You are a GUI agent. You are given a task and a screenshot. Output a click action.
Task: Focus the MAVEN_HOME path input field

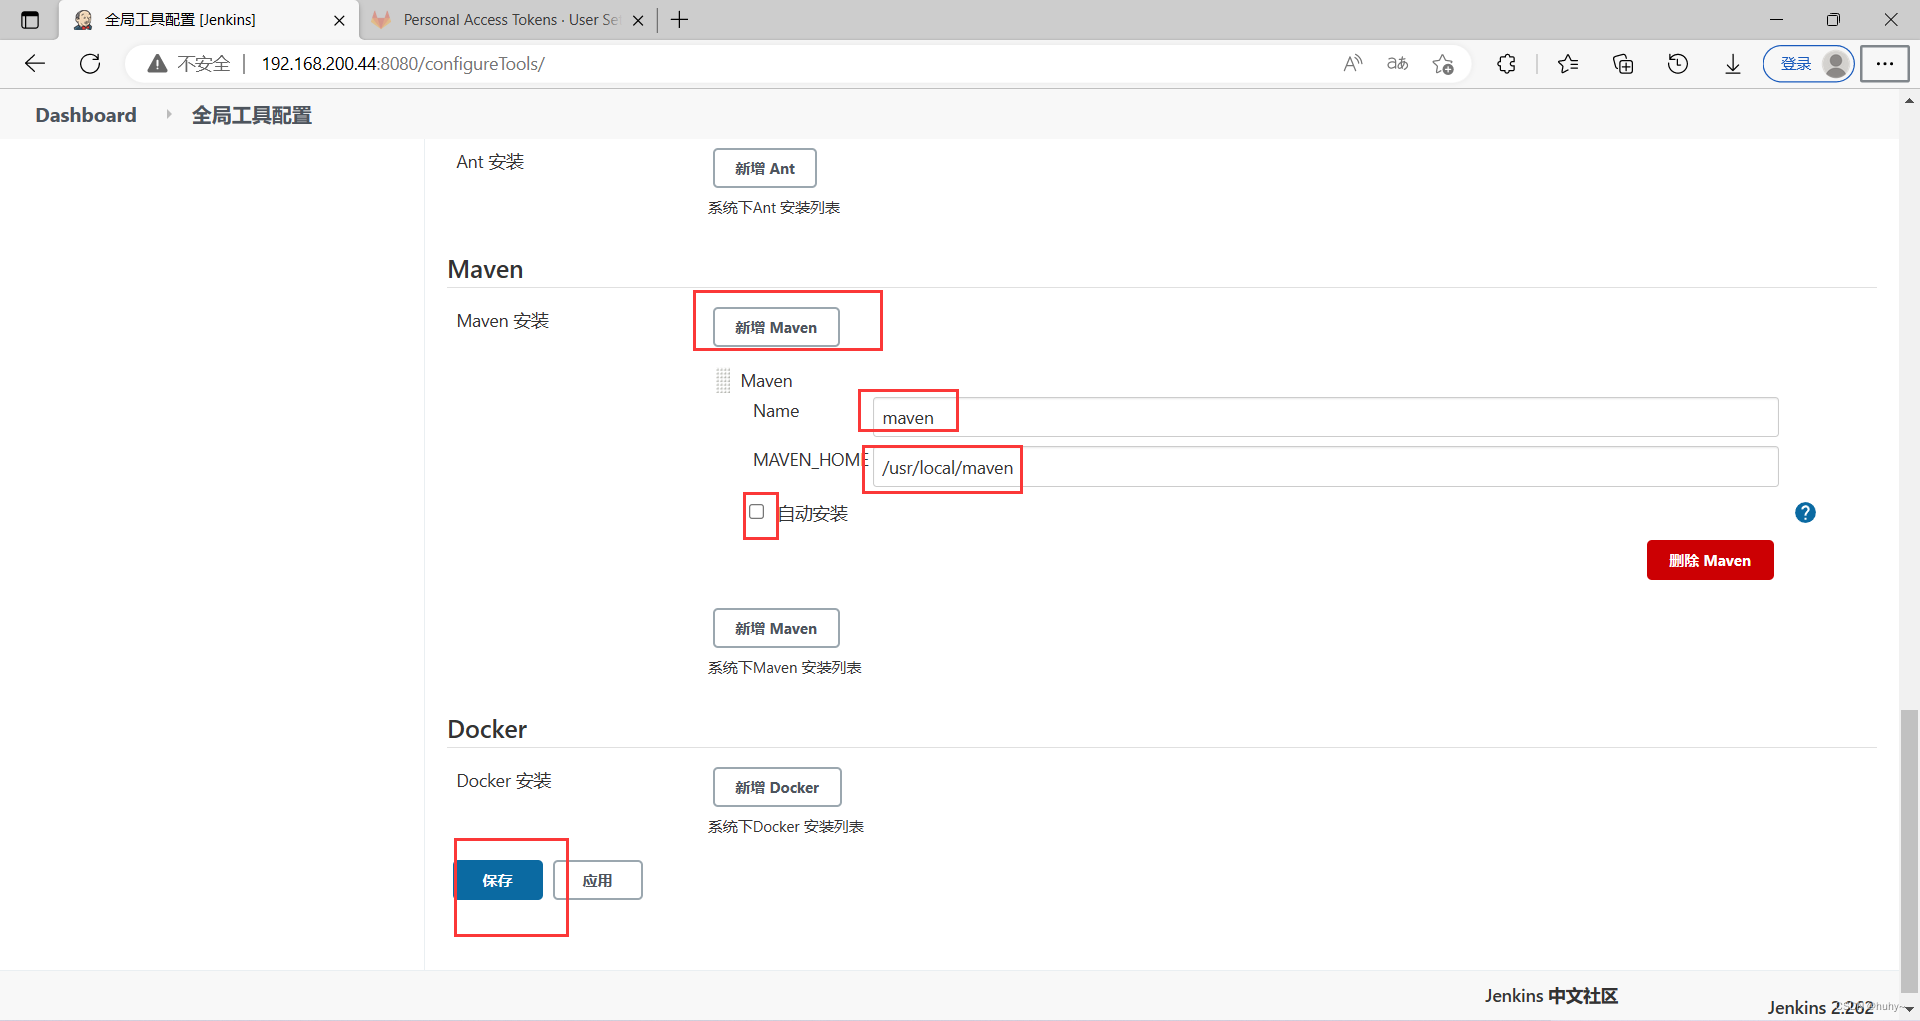tap(1325, 467)
